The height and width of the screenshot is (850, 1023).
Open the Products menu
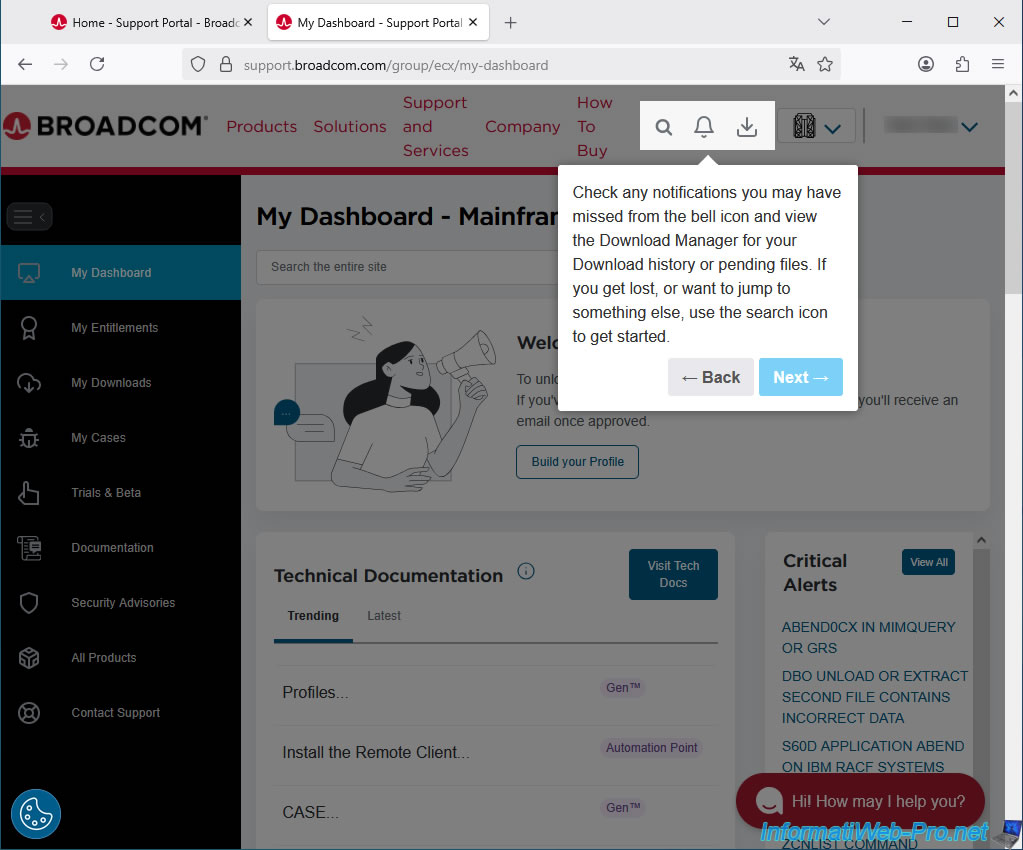261,127
